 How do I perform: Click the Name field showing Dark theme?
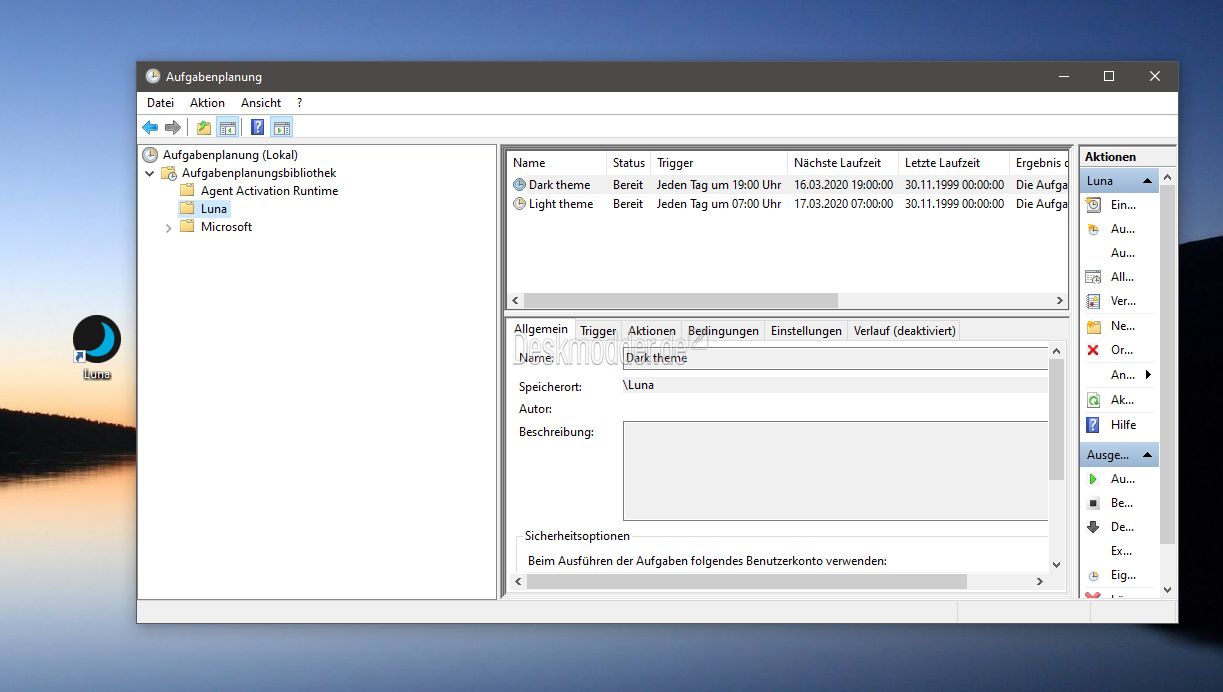[x=834, y=358]
